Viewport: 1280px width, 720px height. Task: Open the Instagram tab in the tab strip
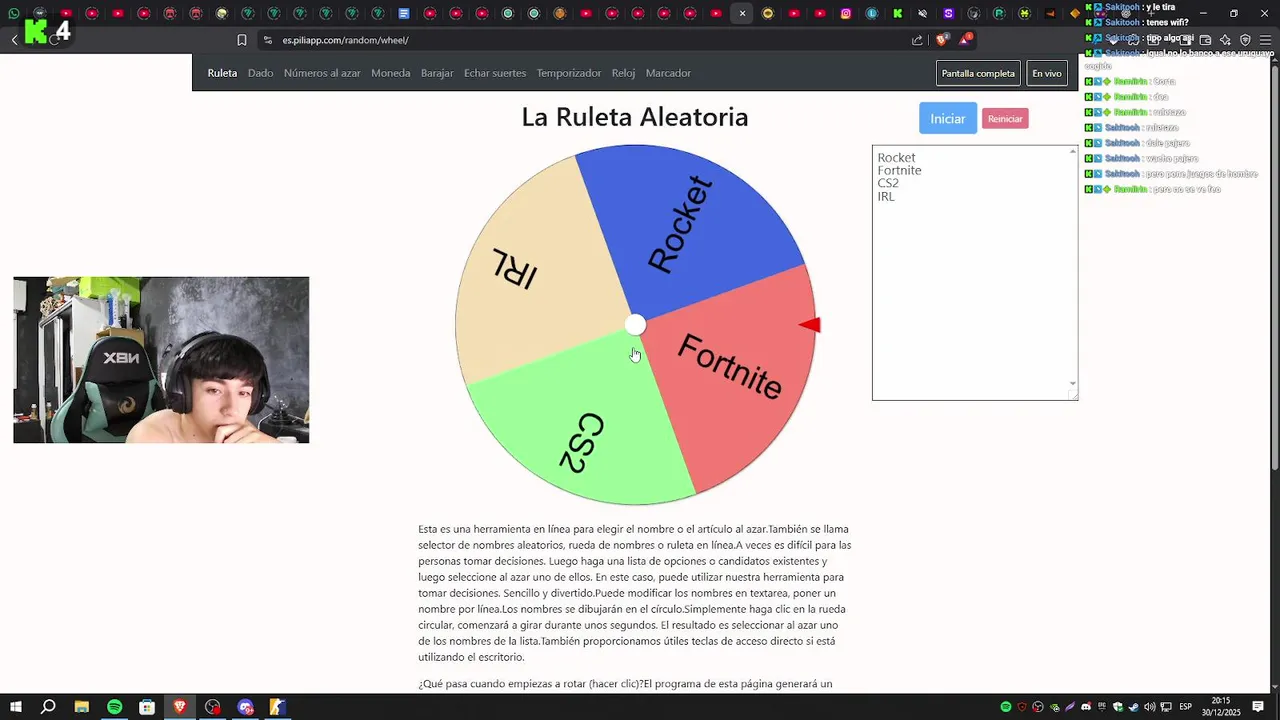point(846,14)
